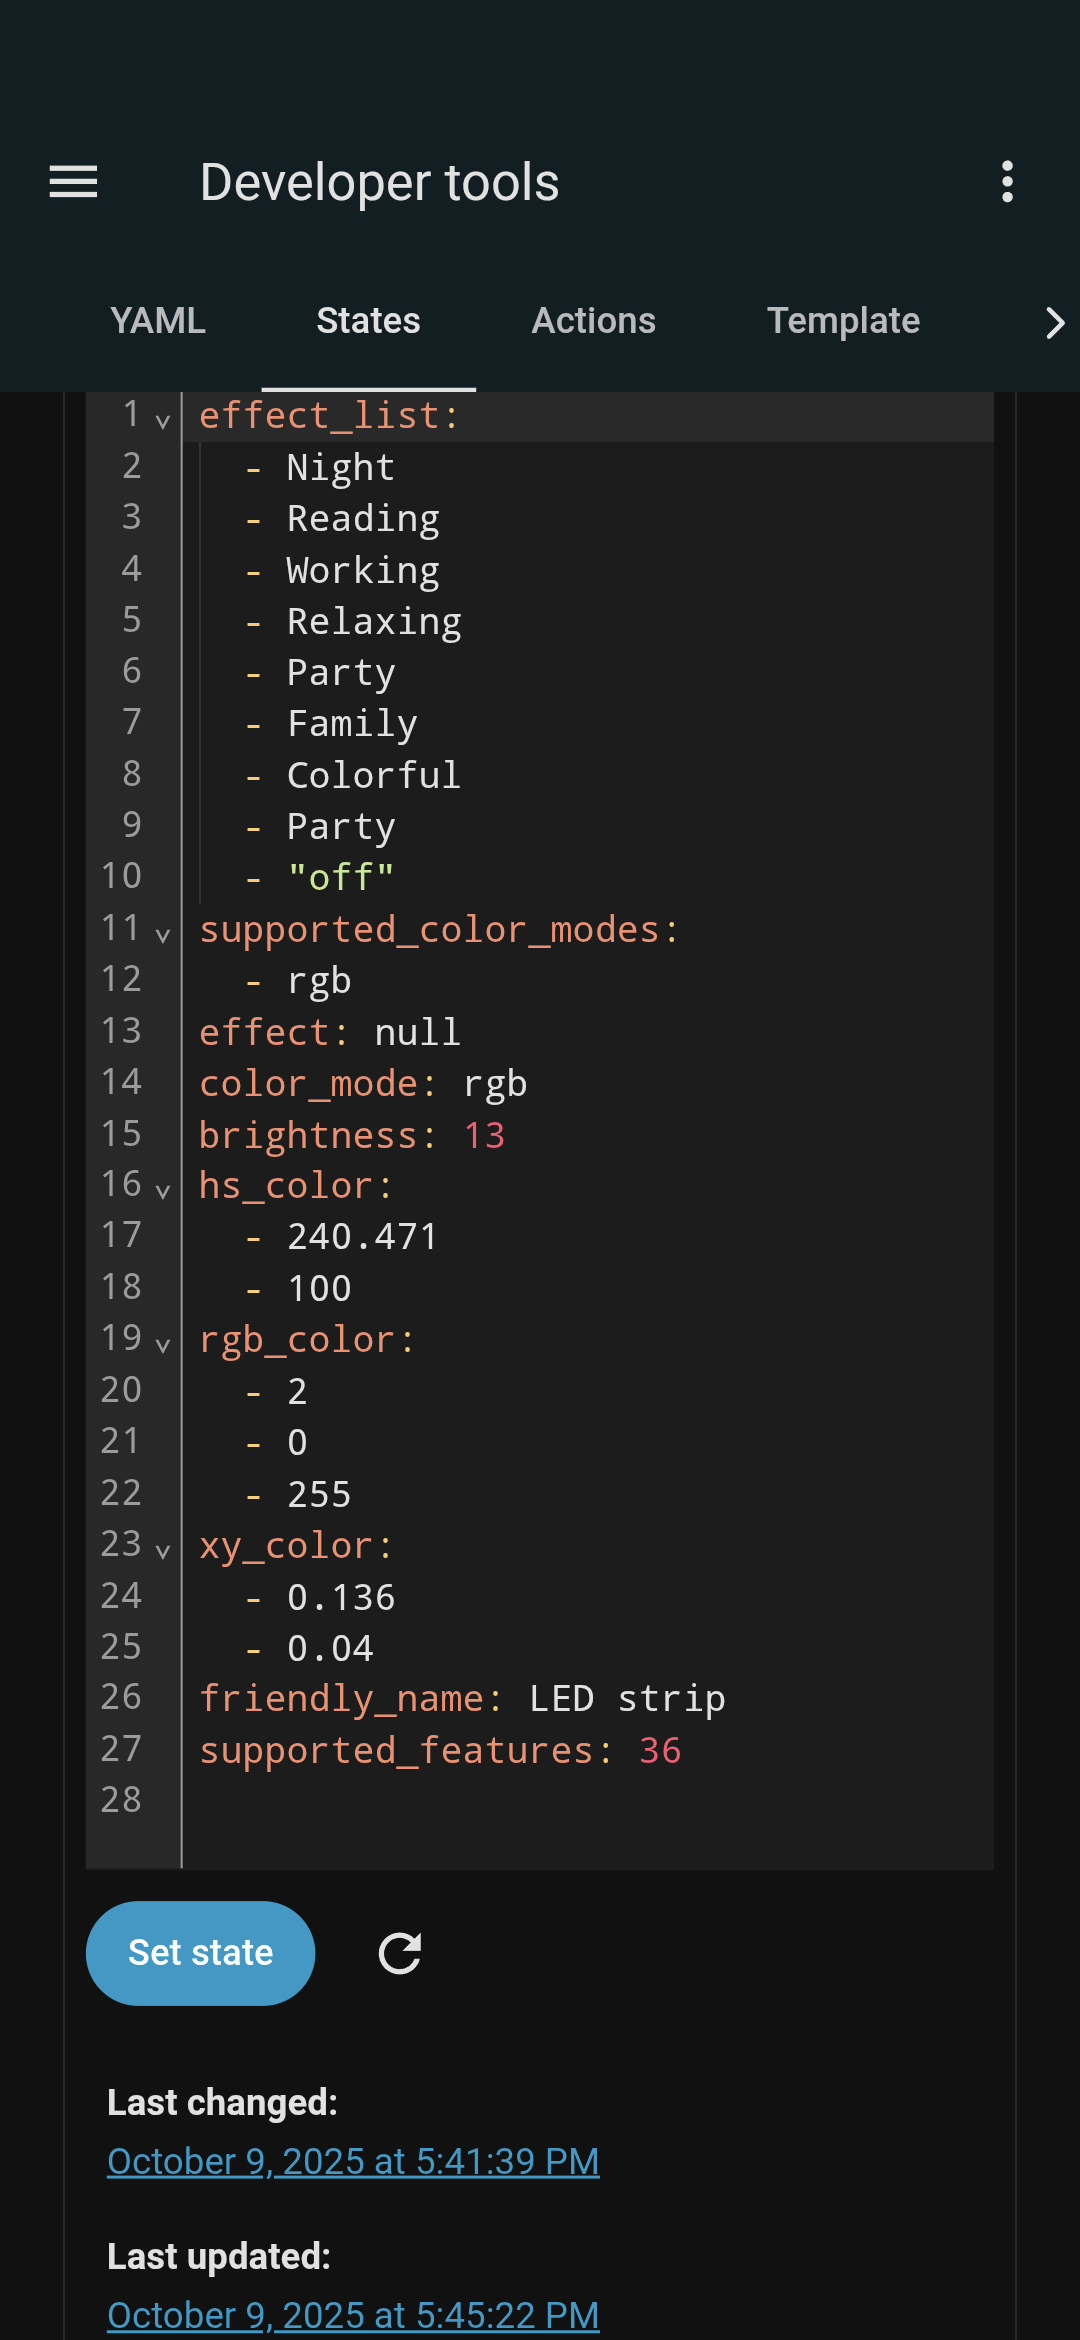Open the Actions tab

click(x=593, y=321)
